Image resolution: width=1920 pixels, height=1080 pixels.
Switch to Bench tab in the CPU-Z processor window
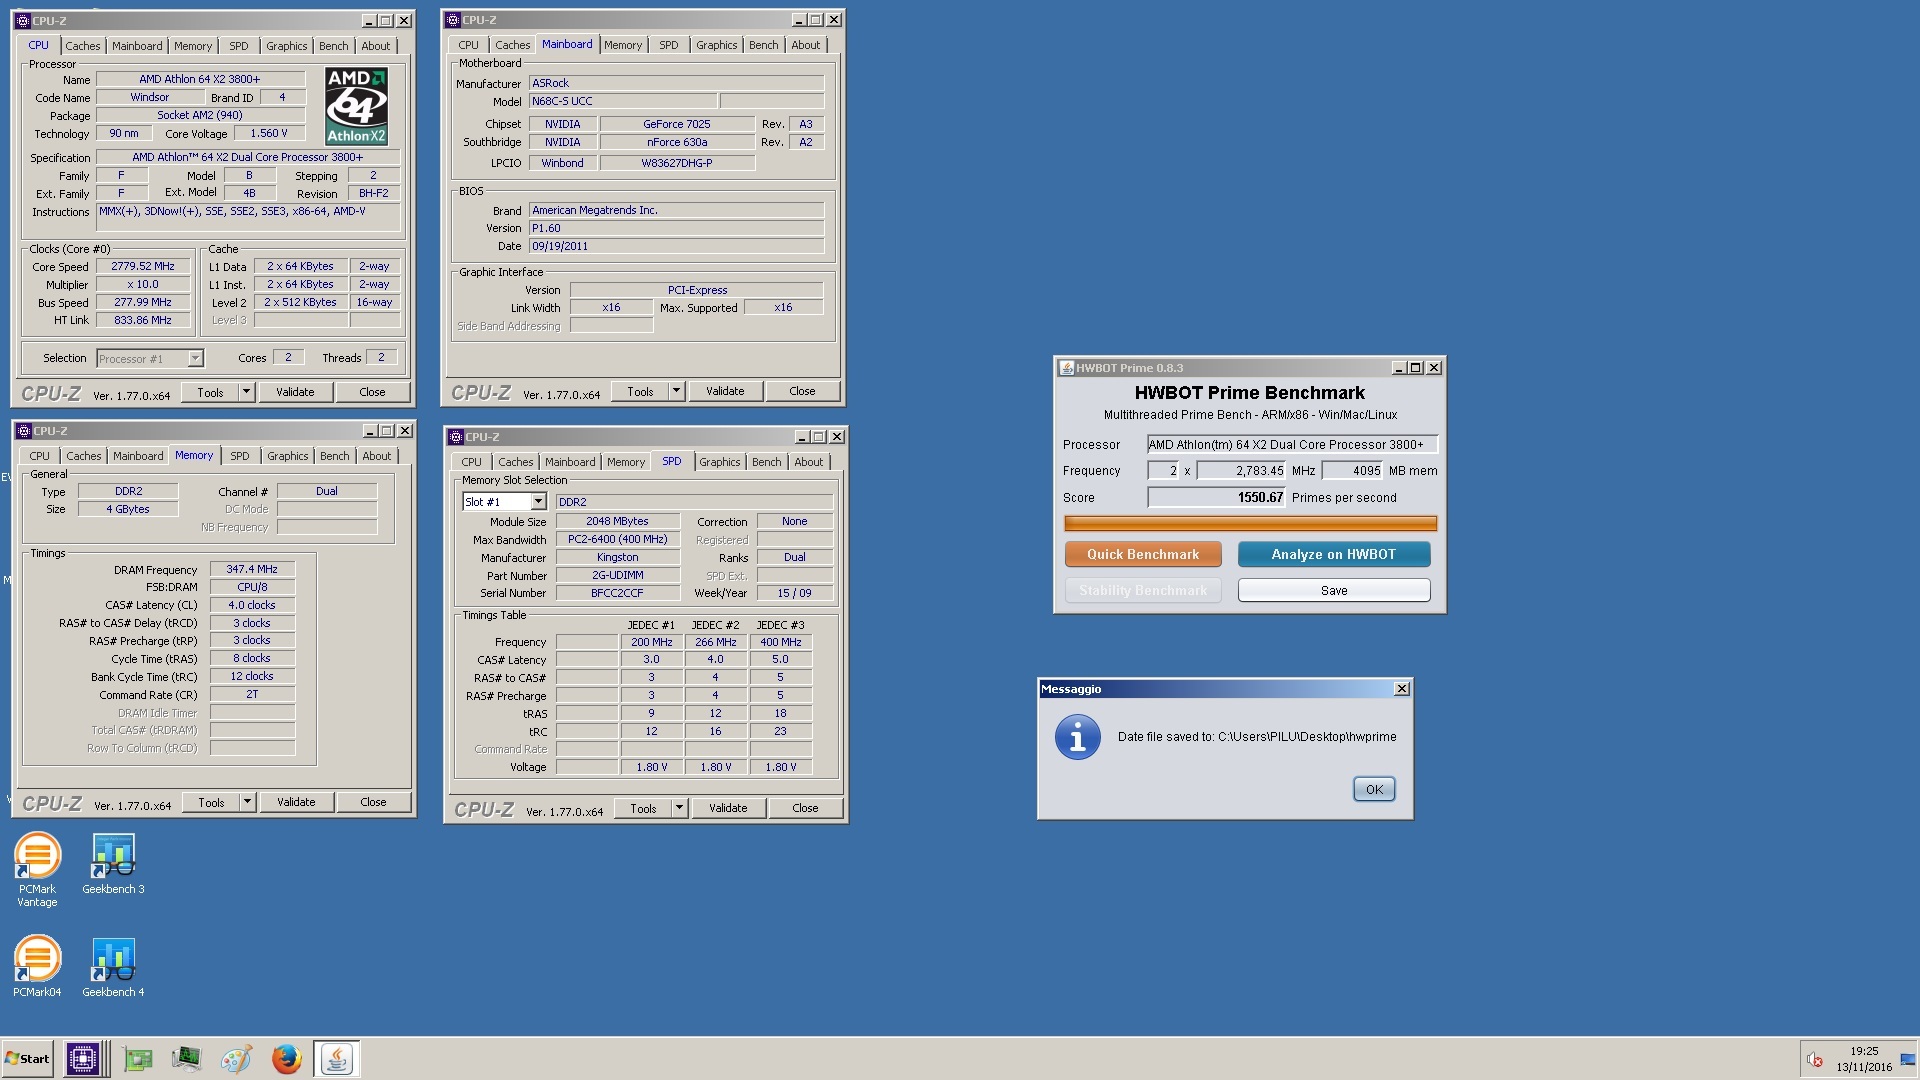click(333, 46)
